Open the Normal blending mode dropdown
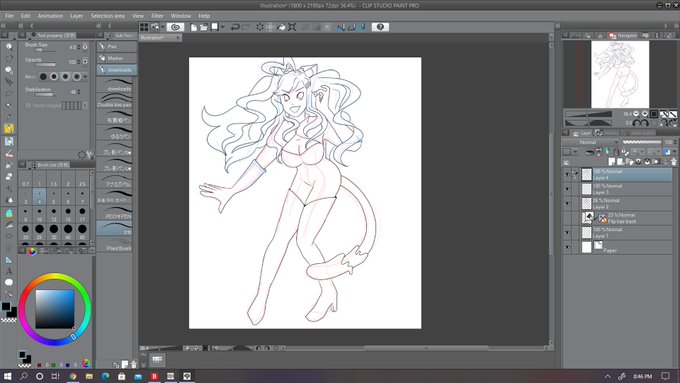The width and height of the screenshot is (680, 383). [592, 142]
